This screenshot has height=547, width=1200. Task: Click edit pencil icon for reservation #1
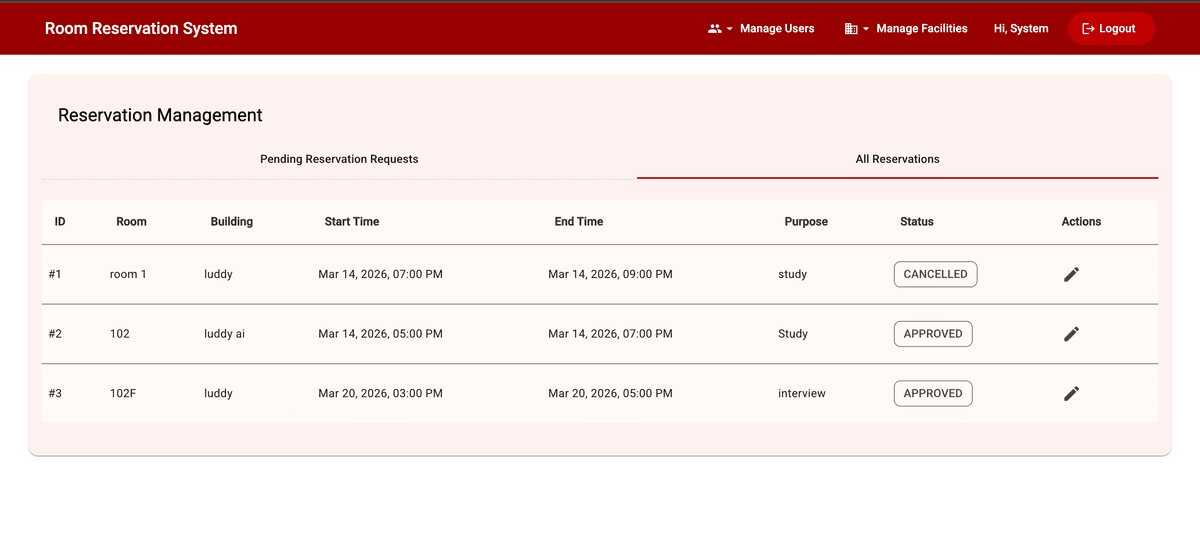[1071, 274]
